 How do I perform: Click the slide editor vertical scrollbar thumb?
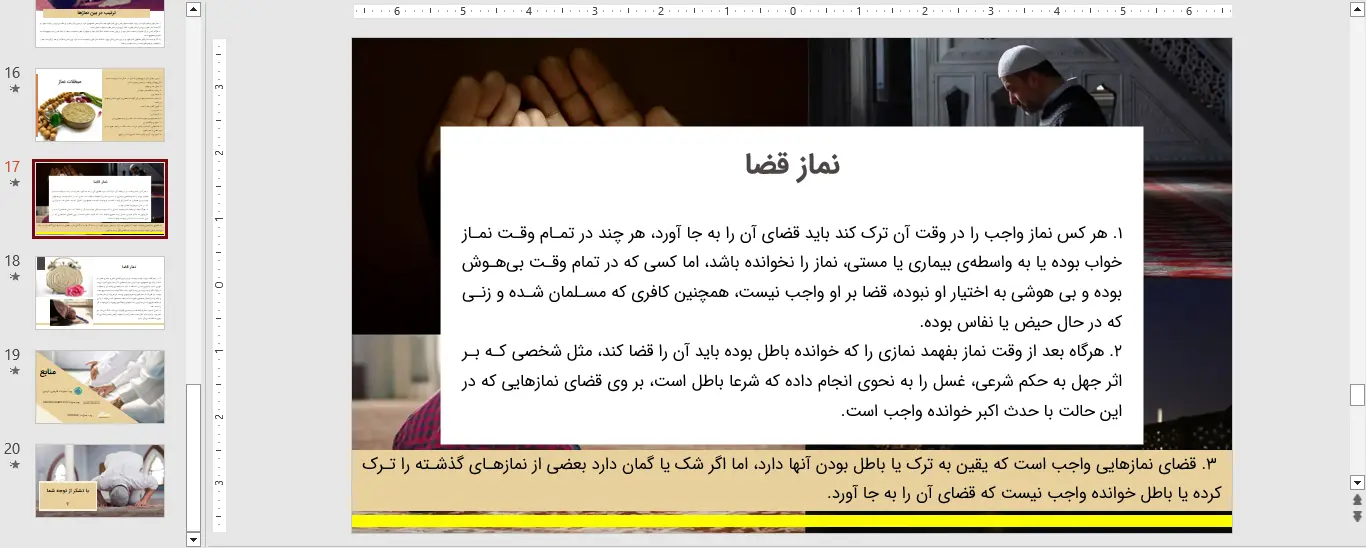(1357, 394)
